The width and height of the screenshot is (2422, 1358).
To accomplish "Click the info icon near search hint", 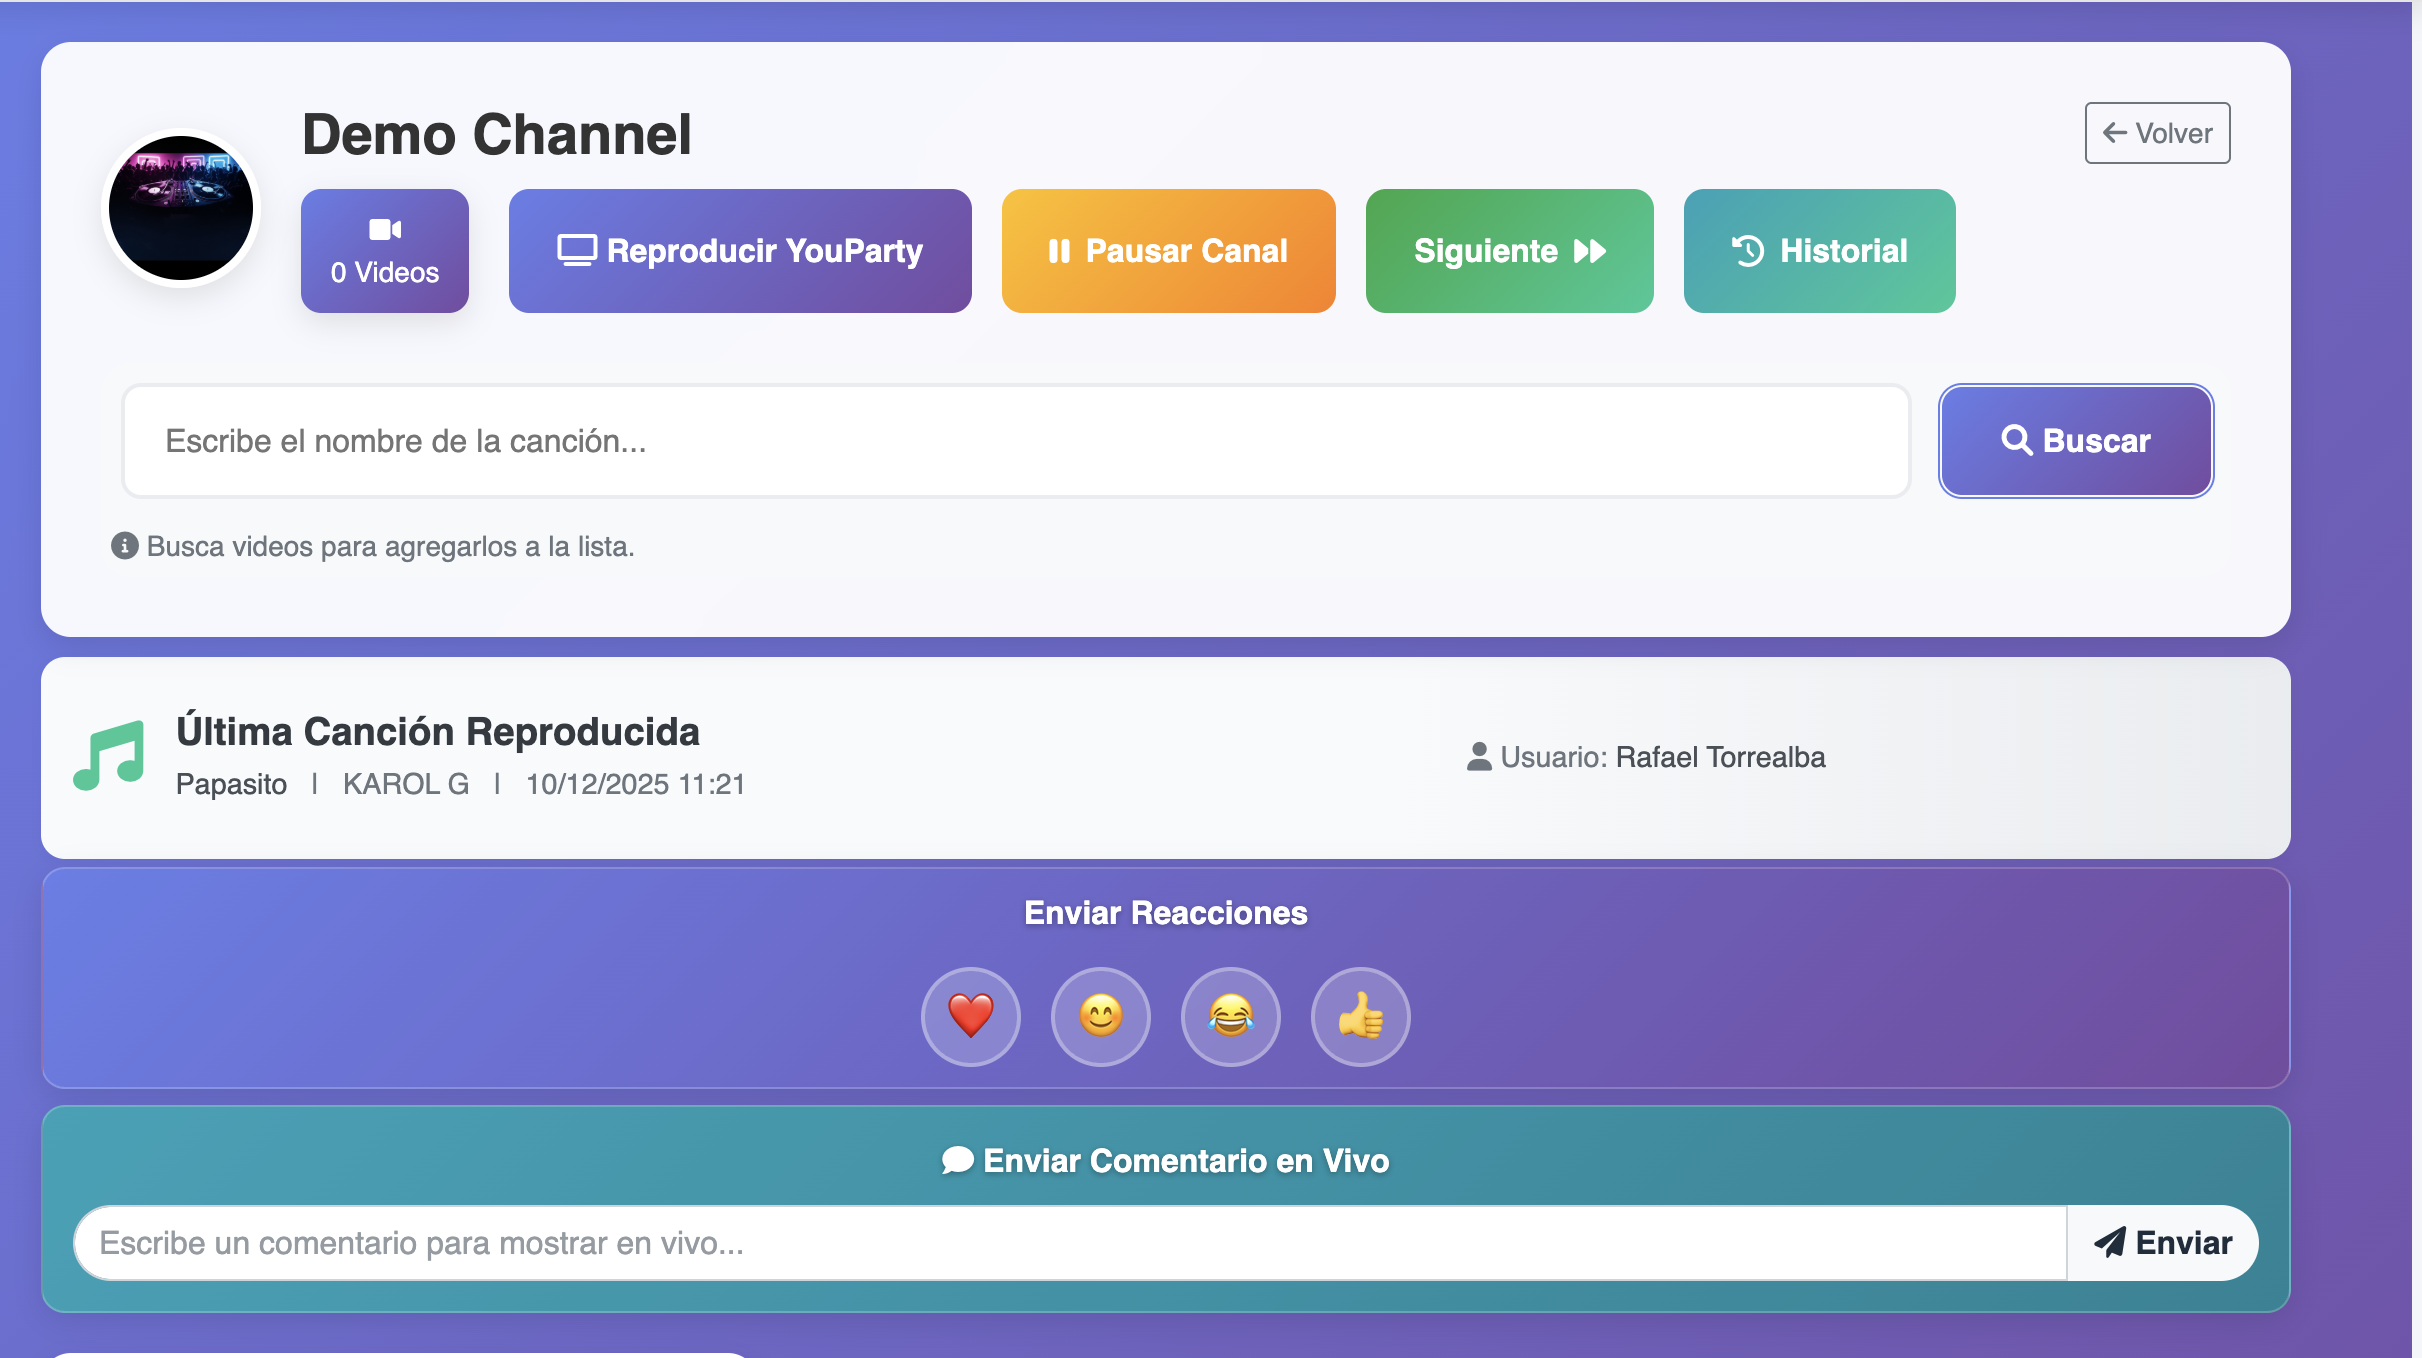I will pos(124,546).
